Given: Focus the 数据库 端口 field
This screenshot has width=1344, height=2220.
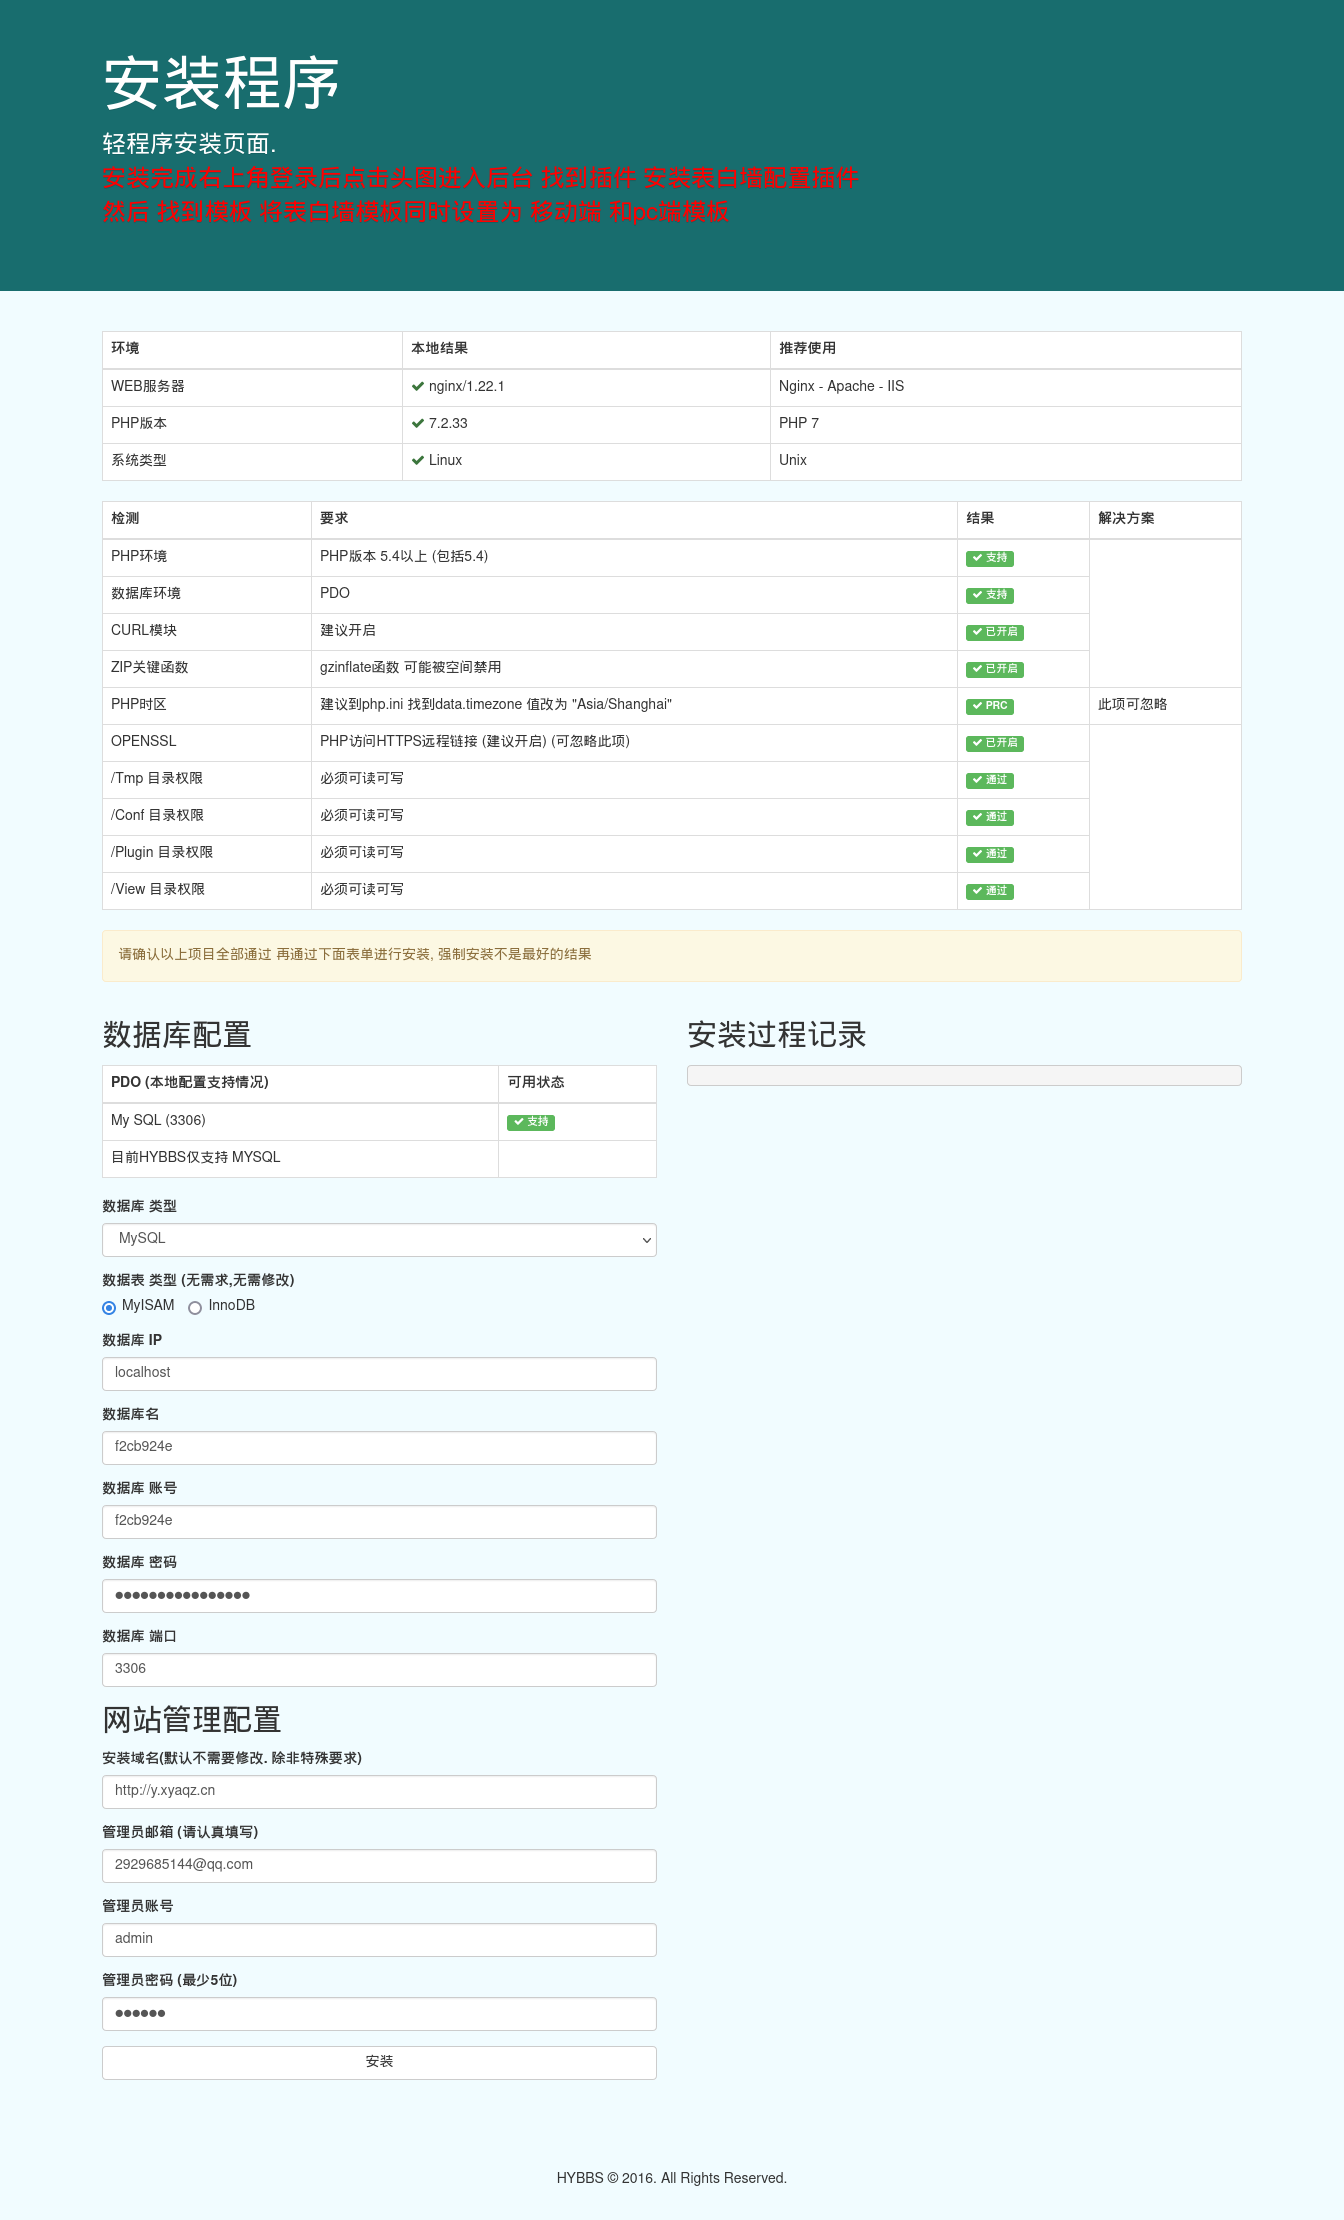Looking at the screenshot, I should 379,1670.
